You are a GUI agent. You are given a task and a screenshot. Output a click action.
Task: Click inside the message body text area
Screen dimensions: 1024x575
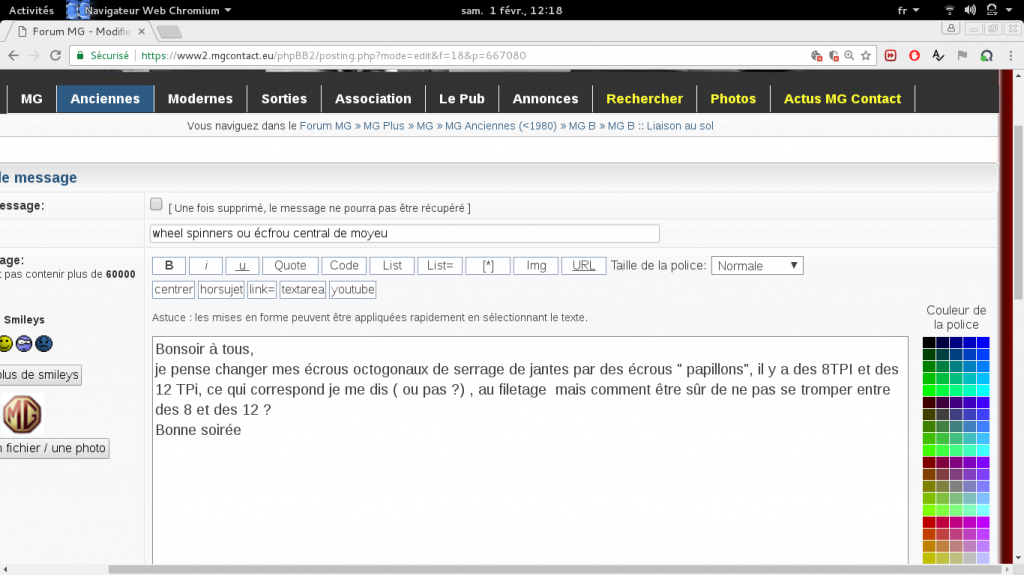click(530, 451)
